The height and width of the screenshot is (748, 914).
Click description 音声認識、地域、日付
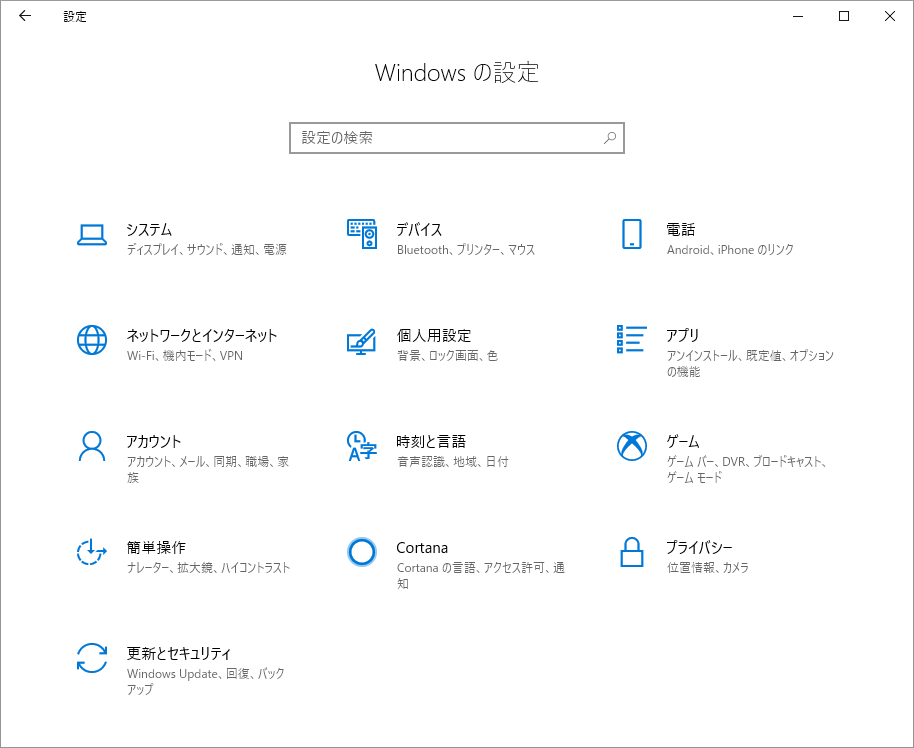click(453, 462)
